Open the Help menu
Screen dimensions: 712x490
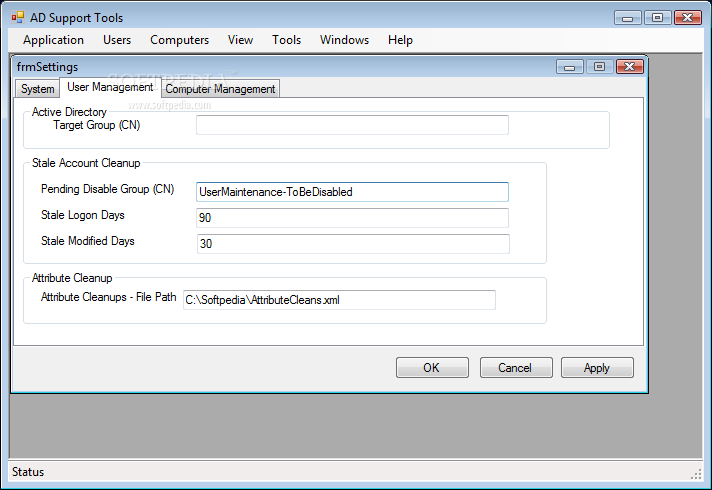[400, 40]
